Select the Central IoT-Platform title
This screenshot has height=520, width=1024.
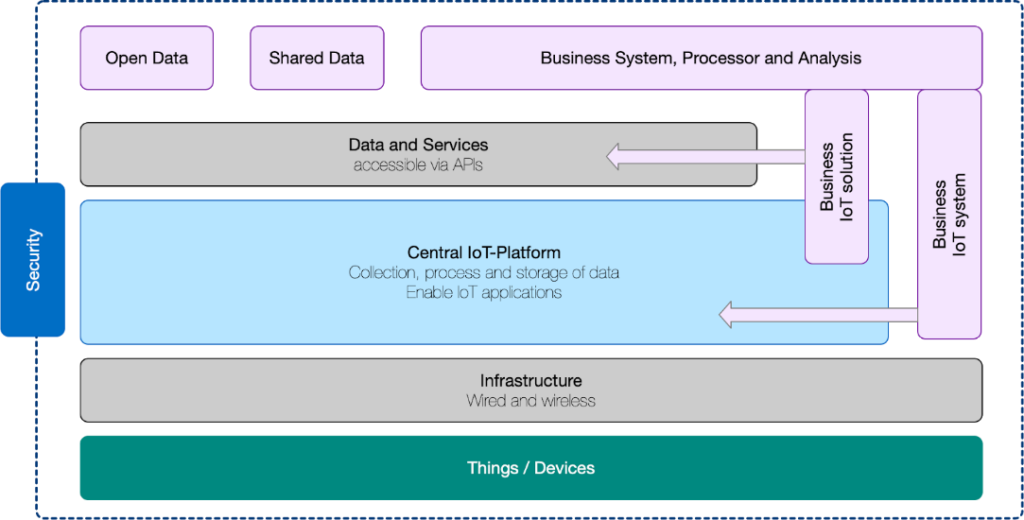click(x=484, y=252)
